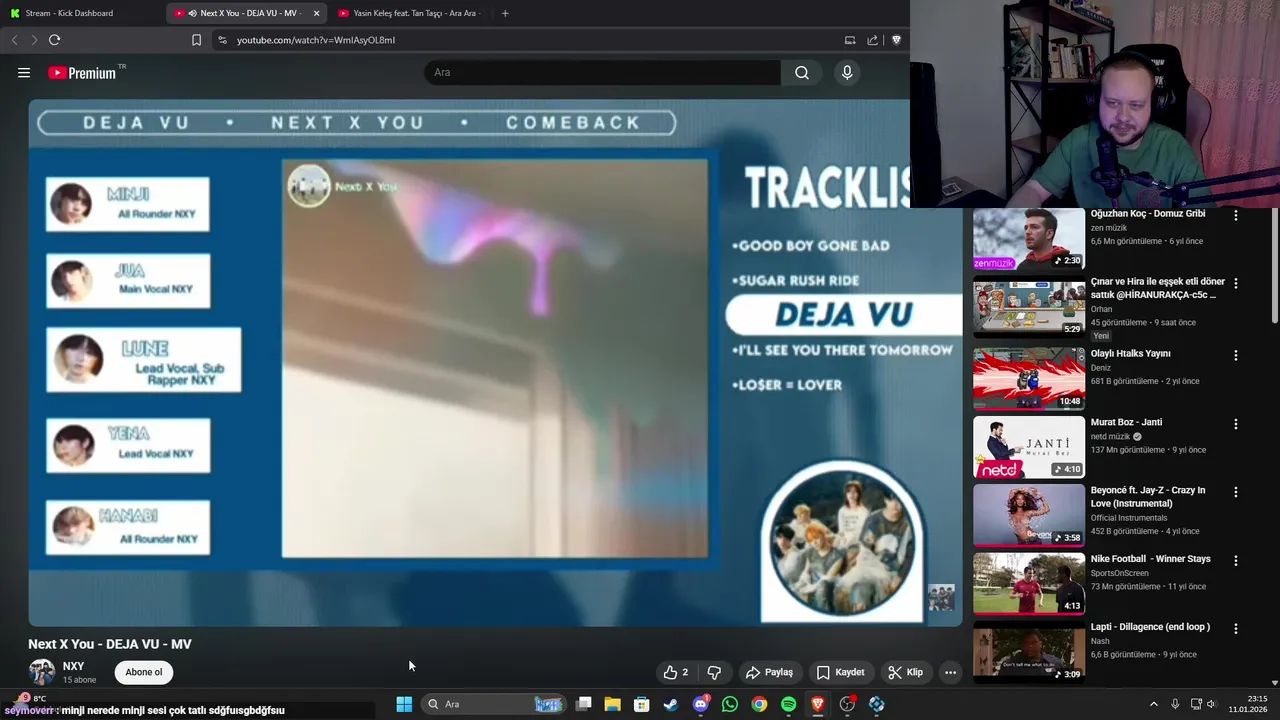This screenshot has width=1280, height=720.
Task: Close the Next X You - DEJA VU tab
Action: [316, 13]
